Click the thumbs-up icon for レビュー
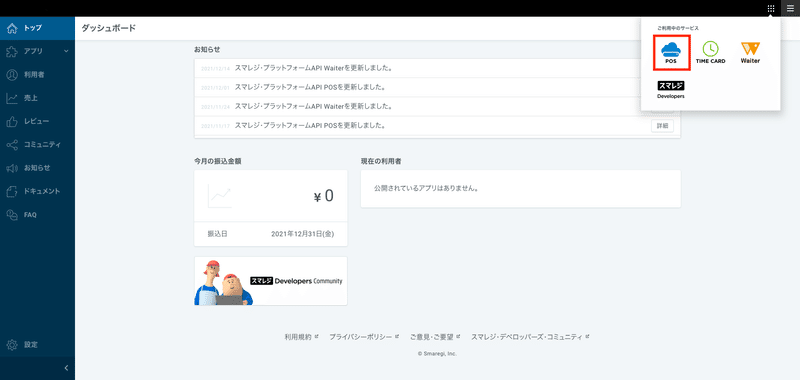800x380 pixels. (12, 121)
